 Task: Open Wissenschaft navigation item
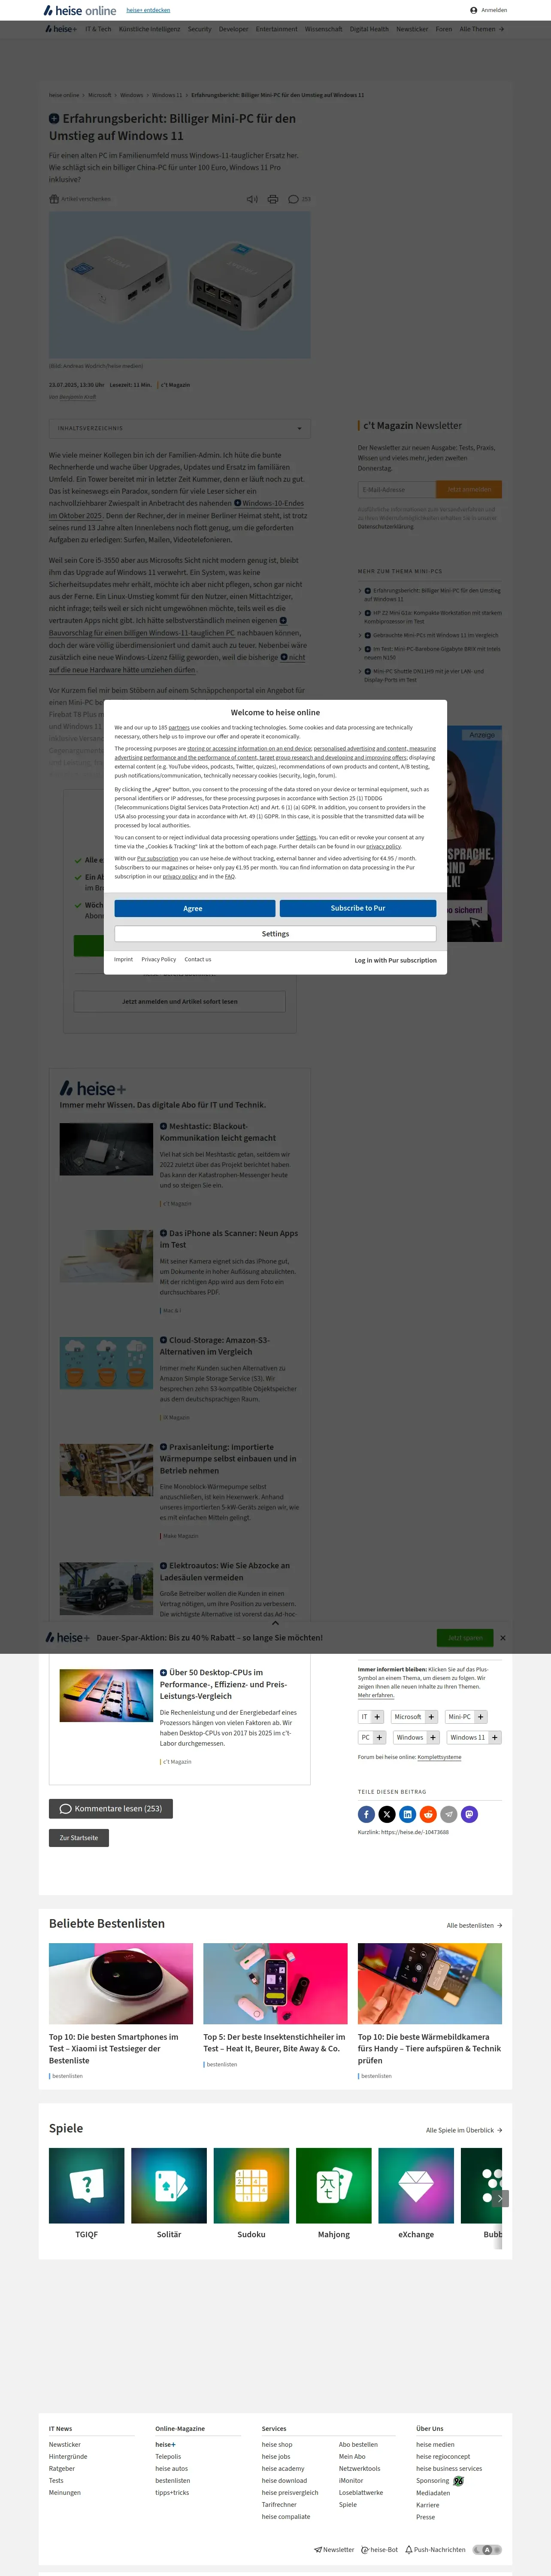click(x=323, y=29)
